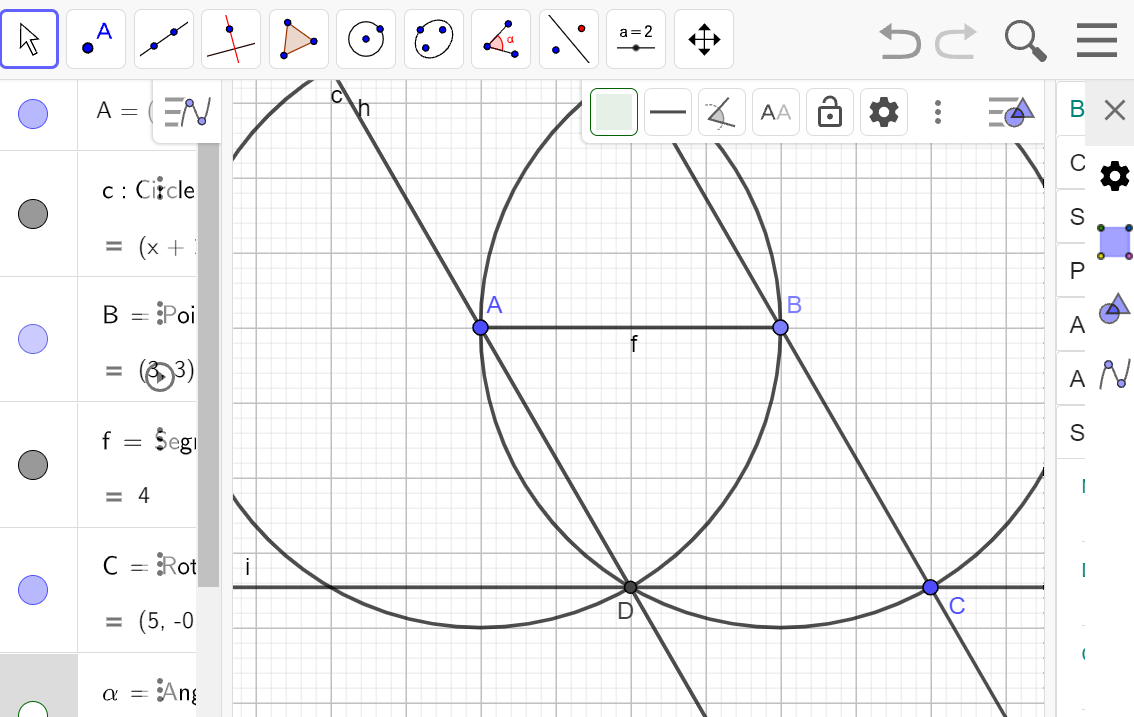Toggle visibility of angle α
The width and height of the screenshot is (1134, 717).
click(33, 709)
